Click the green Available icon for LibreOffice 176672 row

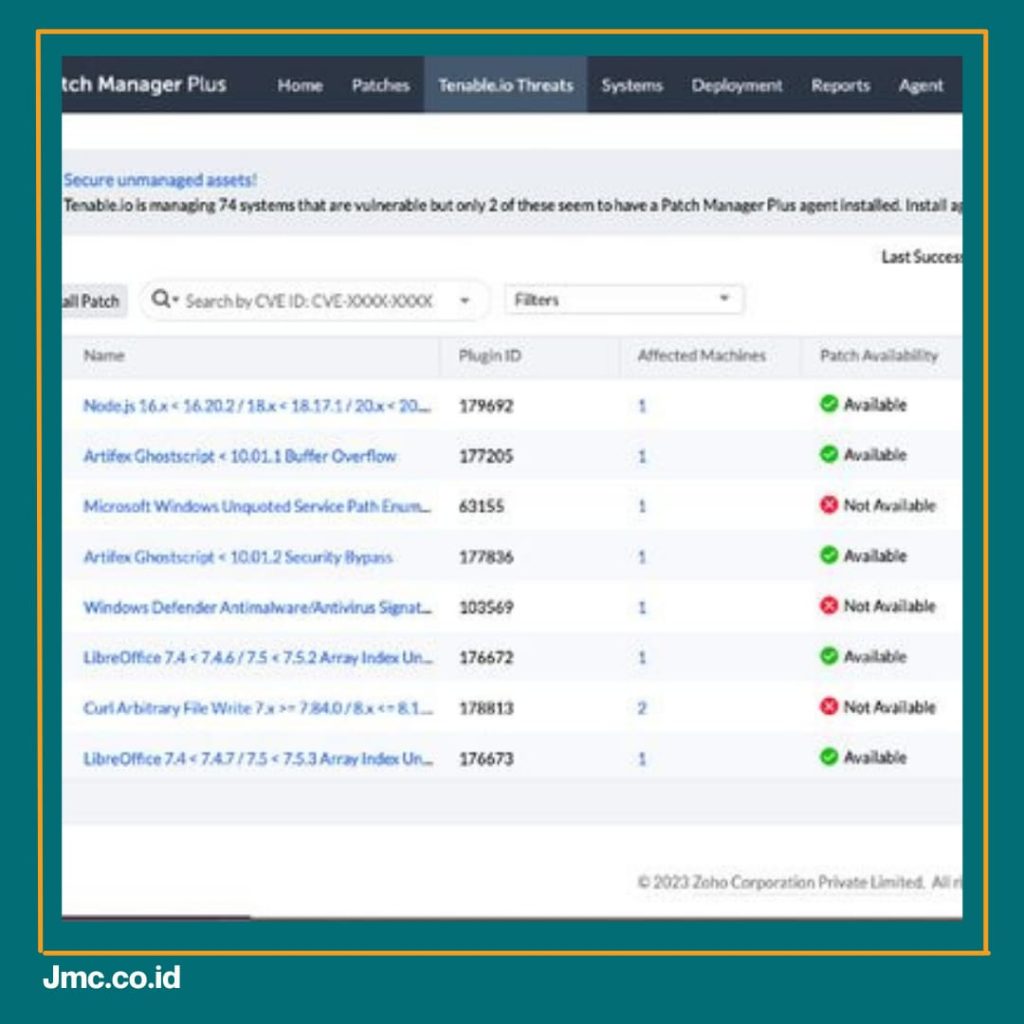click(828, 656)
